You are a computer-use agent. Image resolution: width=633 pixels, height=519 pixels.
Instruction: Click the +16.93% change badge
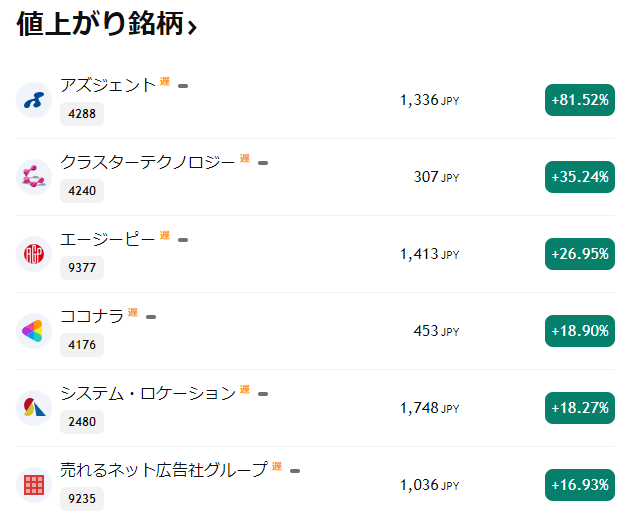click(579, 485)
